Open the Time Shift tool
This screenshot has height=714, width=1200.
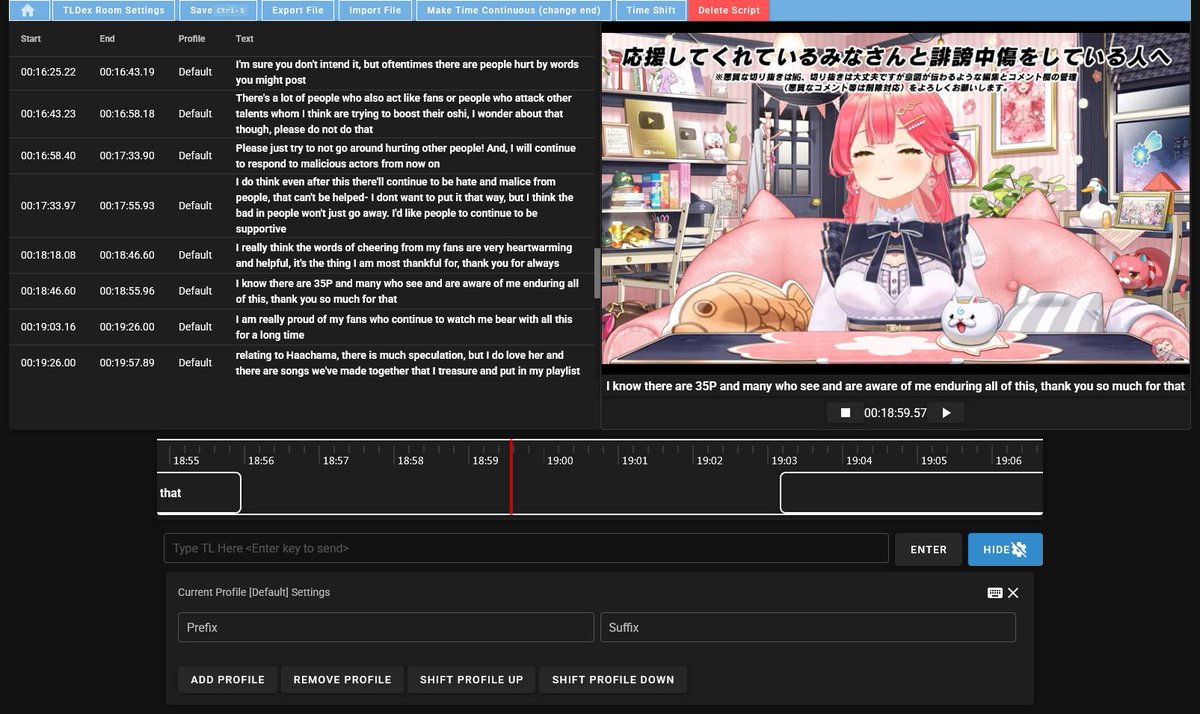(651, 10)
